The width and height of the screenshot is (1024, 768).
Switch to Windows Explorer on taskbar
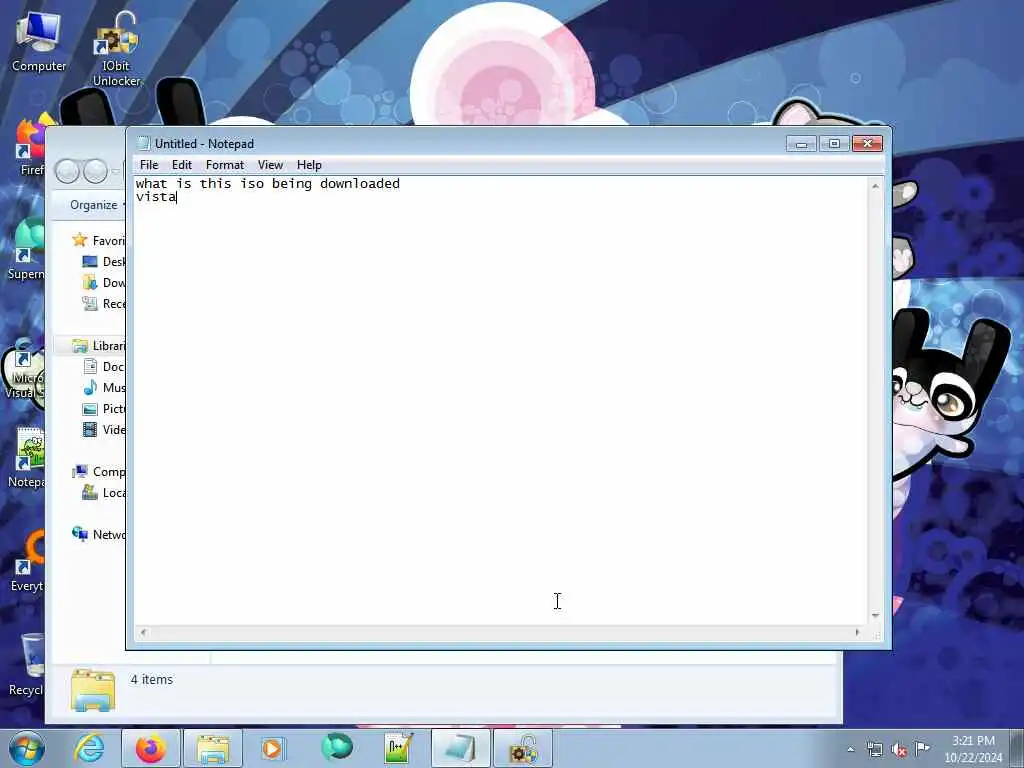pos(213,748)
